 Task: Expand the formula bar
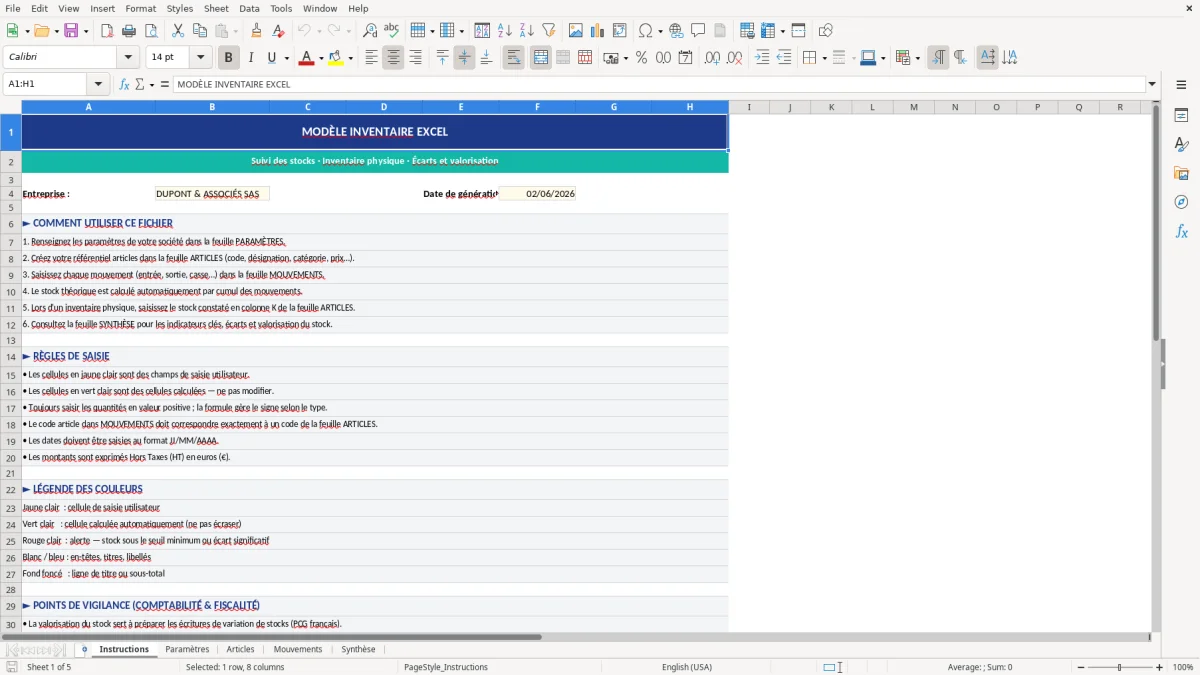click(x=1152, y=85)
